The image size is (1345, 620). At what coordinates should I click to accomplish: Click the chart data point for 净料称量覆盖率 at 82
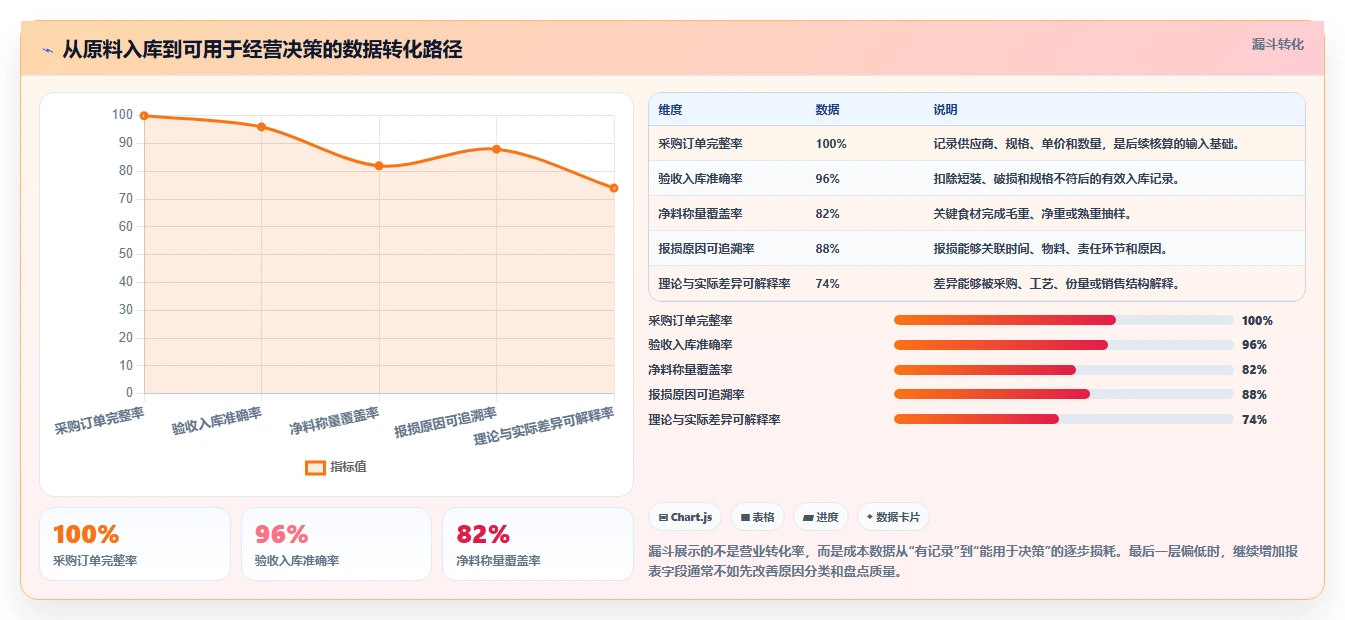click(x=379, y=166)
